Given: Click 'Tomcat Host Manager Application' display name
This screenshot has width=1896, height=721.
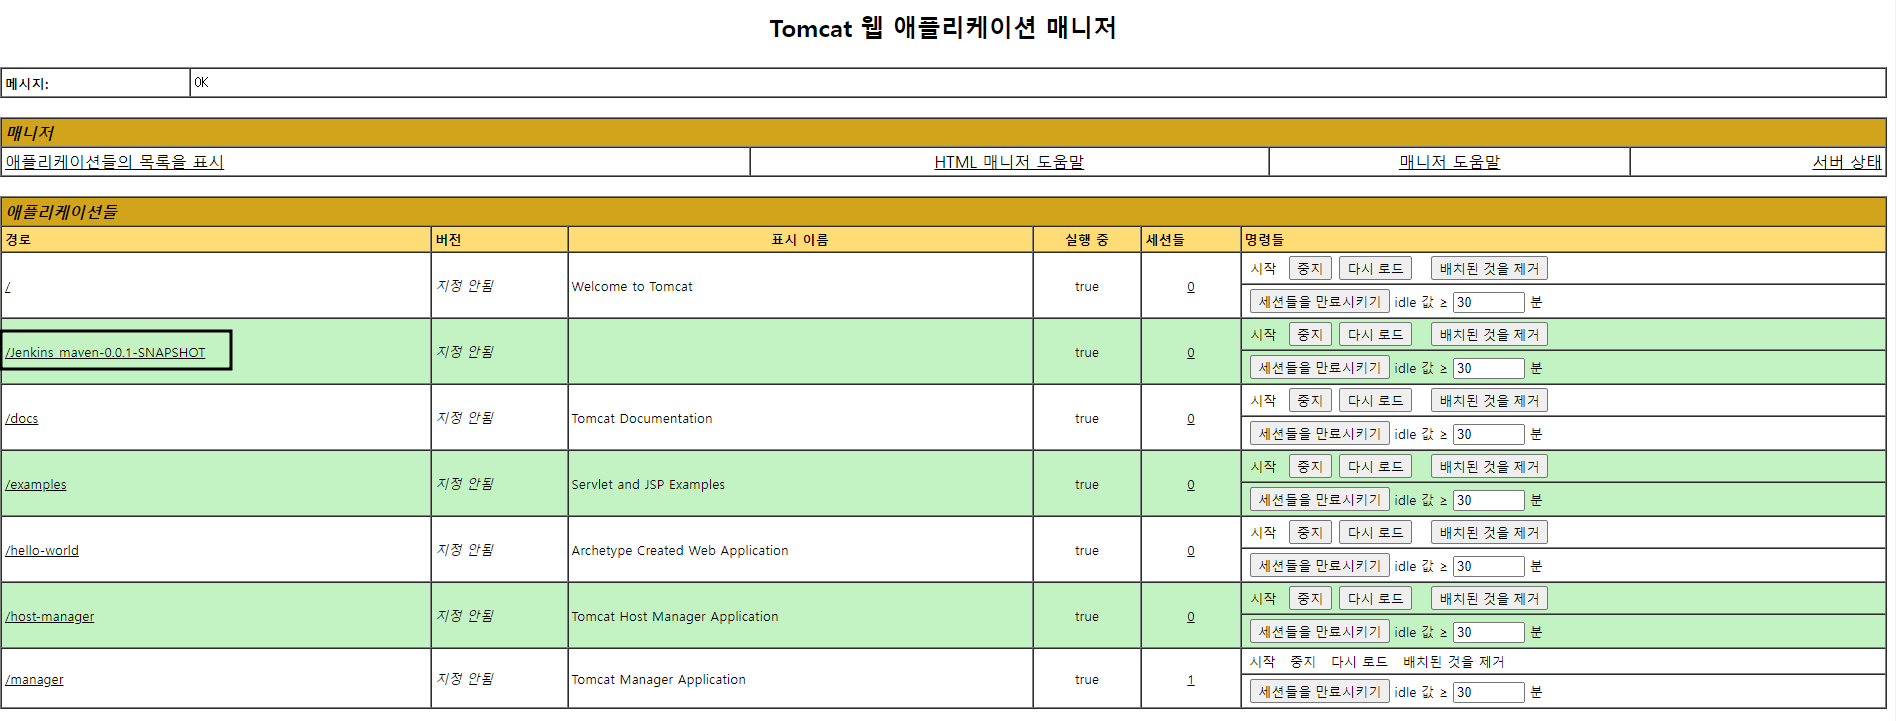Looking at the screenshot, I should tap(675, 617).
